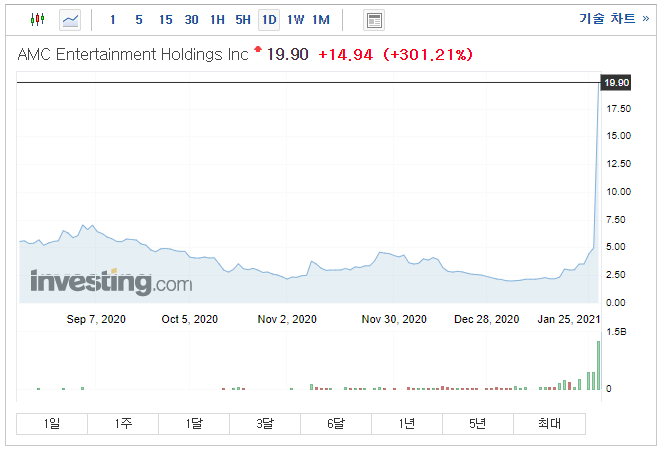Click the 1.5B volume axis label
The image size is (663, 450).
616,332
